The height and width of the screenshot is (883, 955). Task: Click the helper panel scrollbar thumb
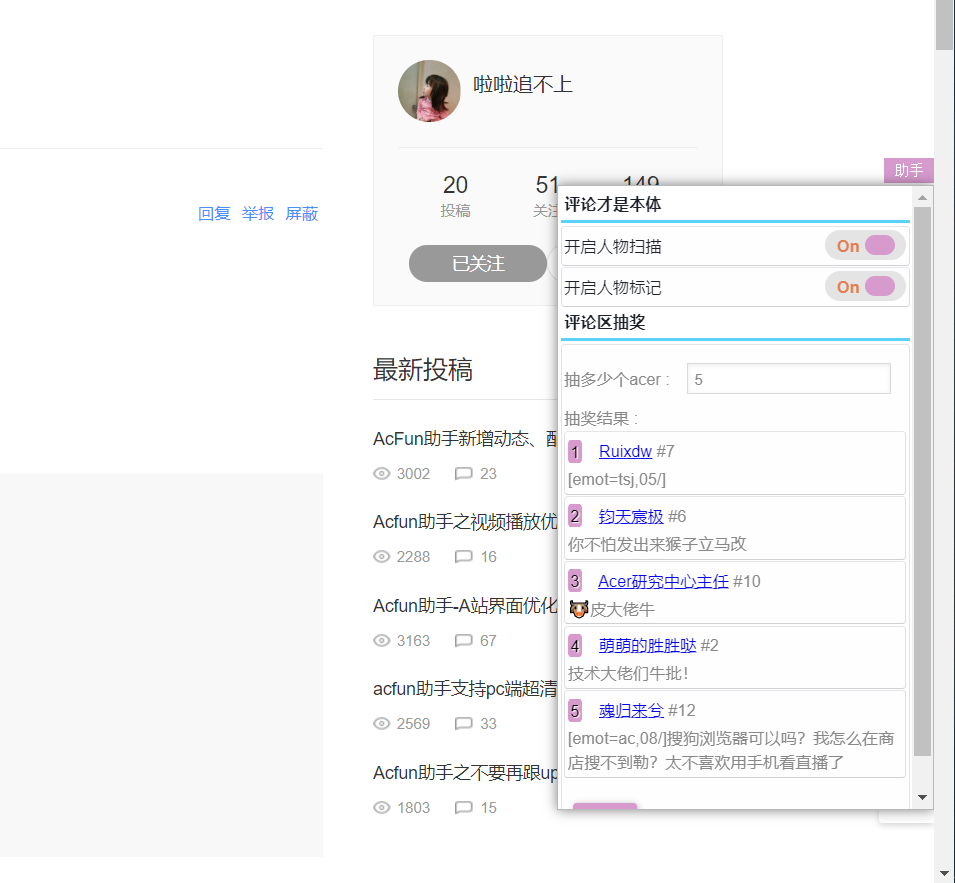point(922,481)
